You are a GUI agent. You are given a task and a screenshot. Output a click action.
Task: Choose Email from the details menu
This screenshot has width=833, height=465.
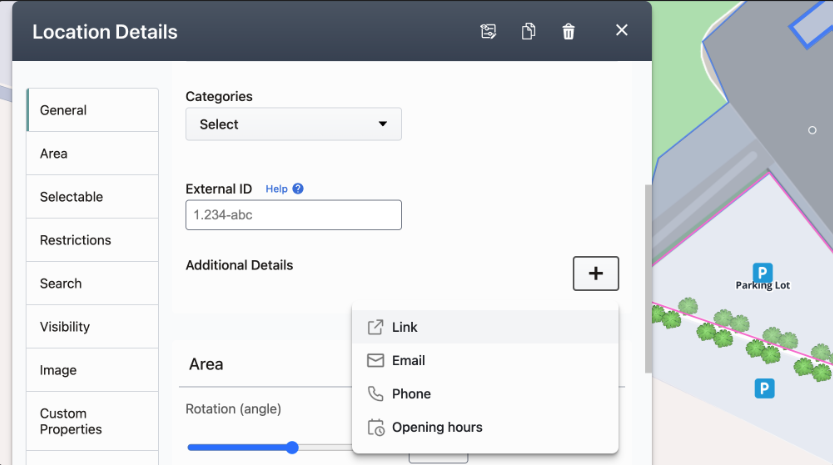(408, 360)
